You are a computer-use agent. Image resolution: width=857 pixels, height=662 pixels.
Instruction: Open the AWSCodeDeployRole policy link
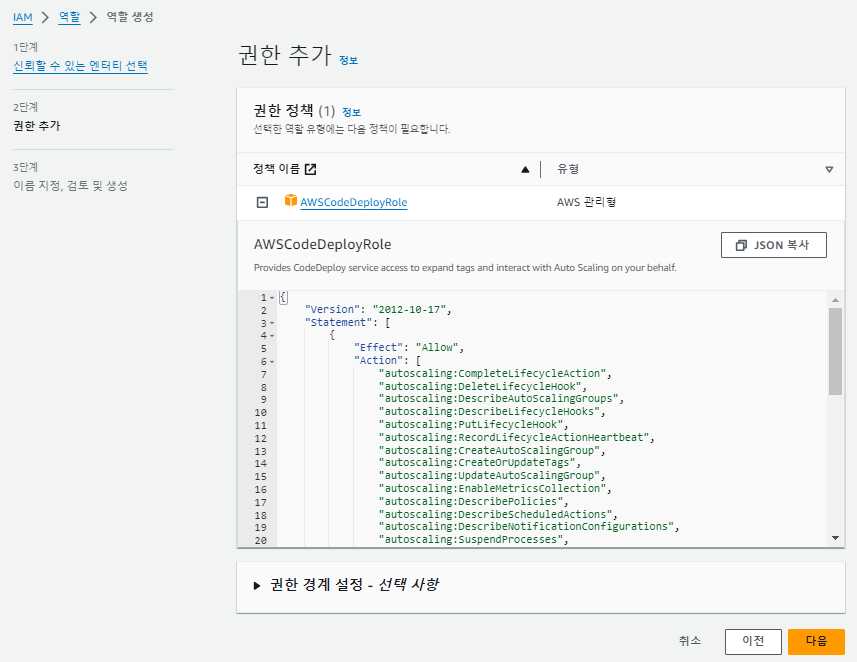click(x=354, y=202)
